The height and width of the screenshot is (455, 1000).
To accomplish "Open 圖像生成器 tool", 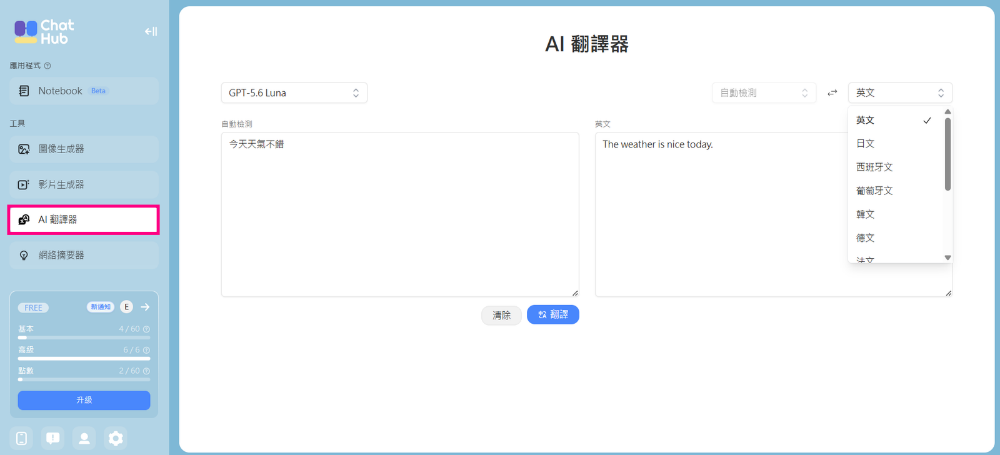I will 84,149.
